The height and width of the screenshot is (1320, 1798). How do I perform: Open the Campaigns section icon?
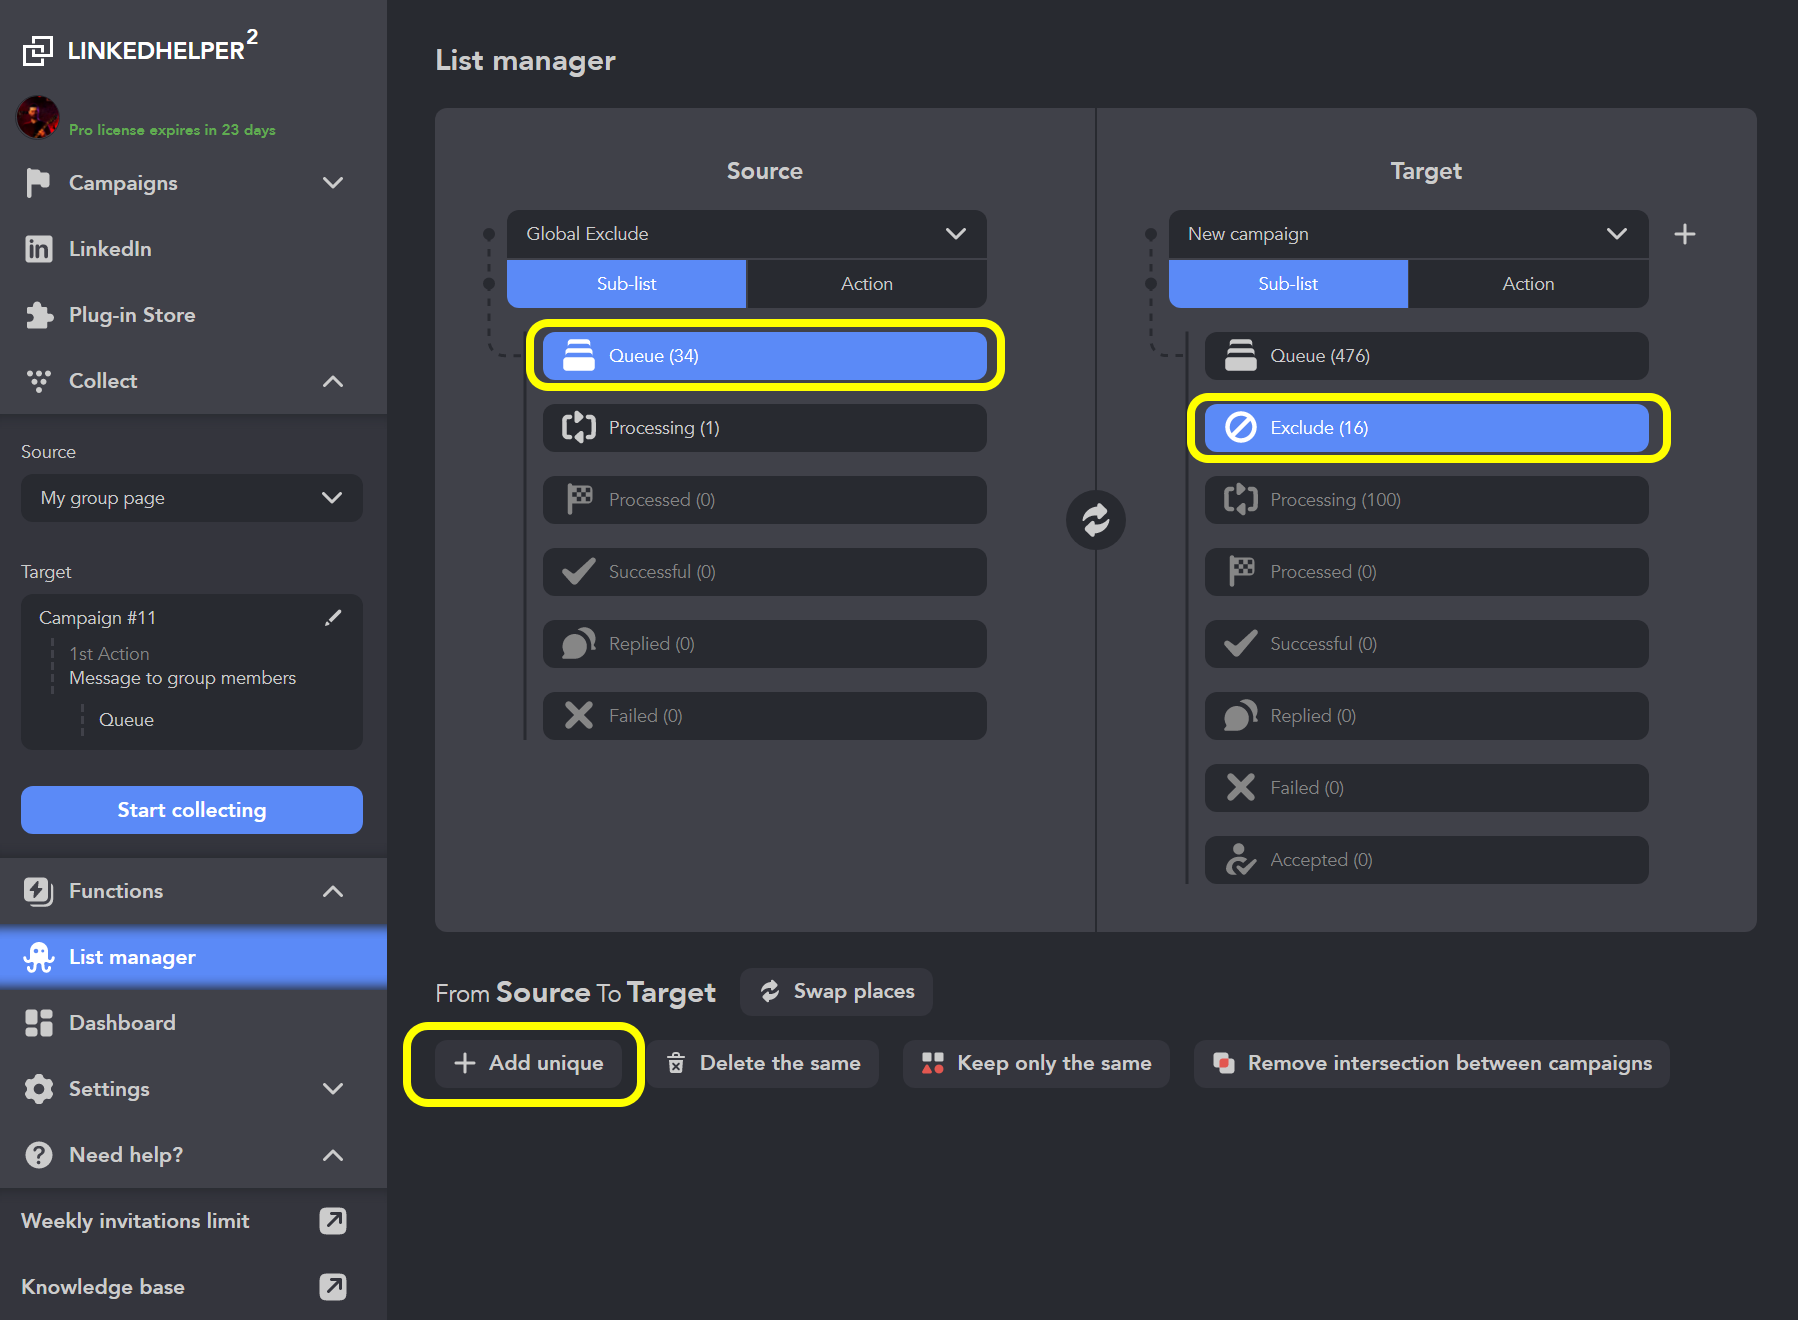(x=39, y=183)
